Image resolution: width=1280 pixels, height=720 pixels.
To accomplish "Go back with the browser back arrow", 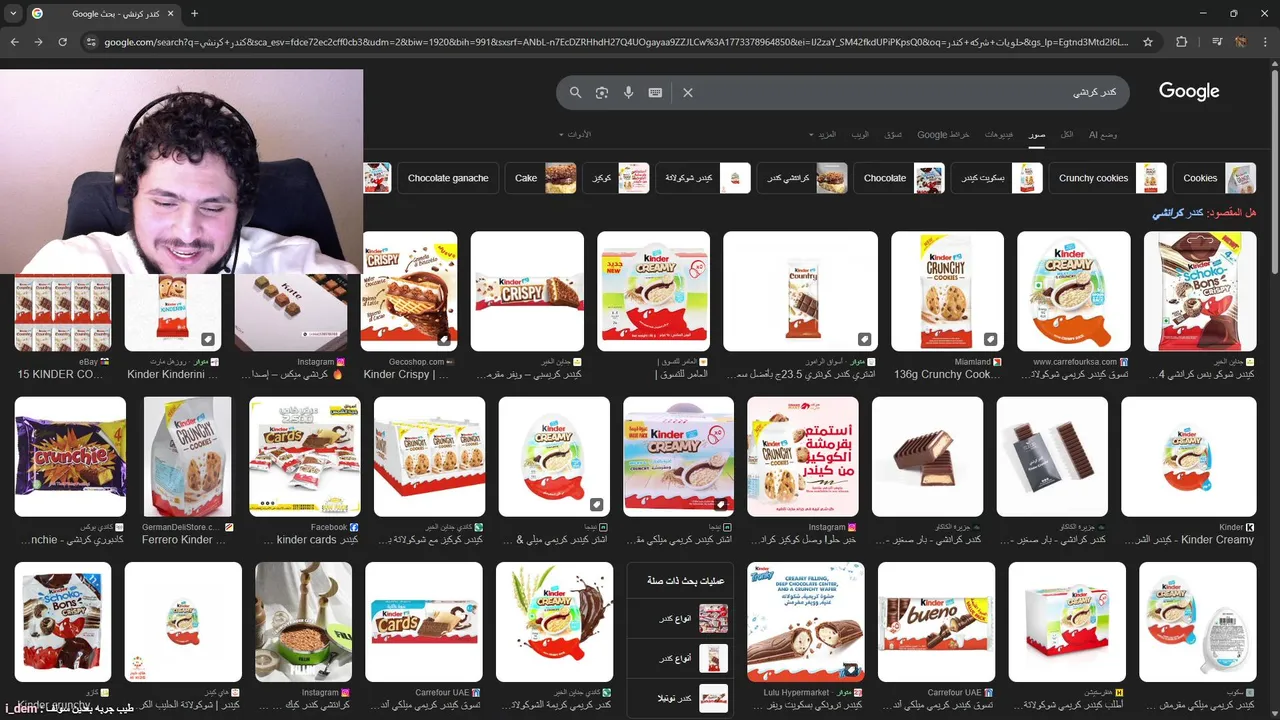I will coord(14,42).
